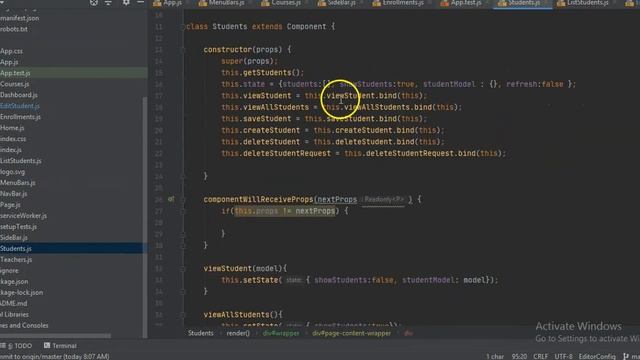
Task: Click the this.deleteStudentRequest binding line
Action: [364, 153]
